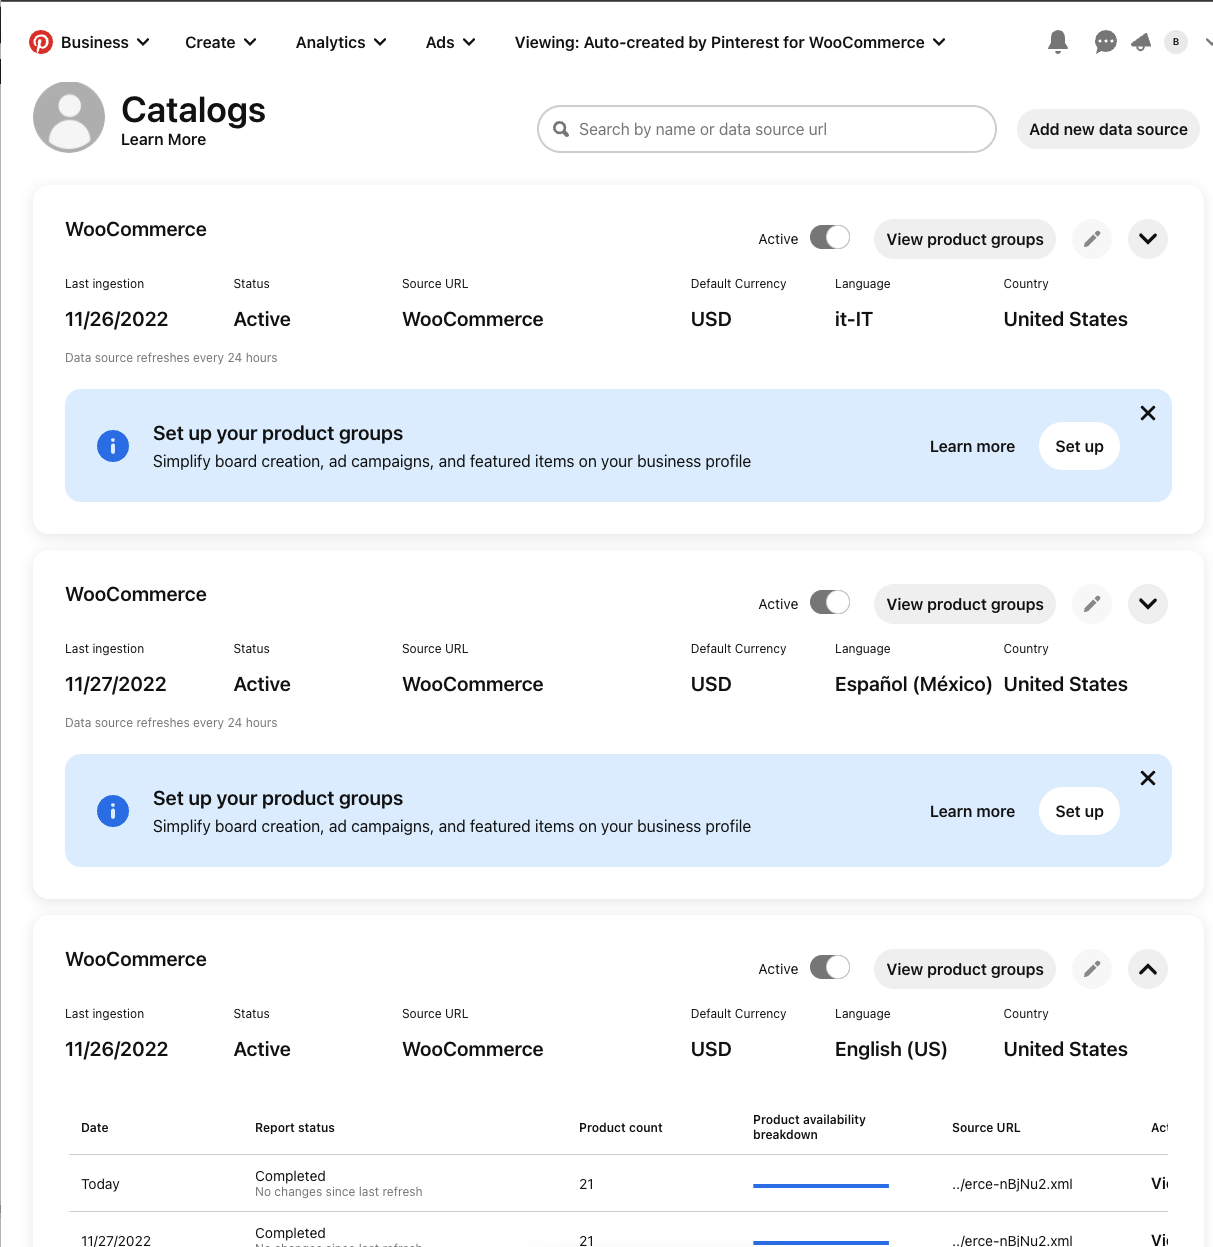
Task: Edit the first WooCommerce catalog with the pencil
Action: [1092, 239]
